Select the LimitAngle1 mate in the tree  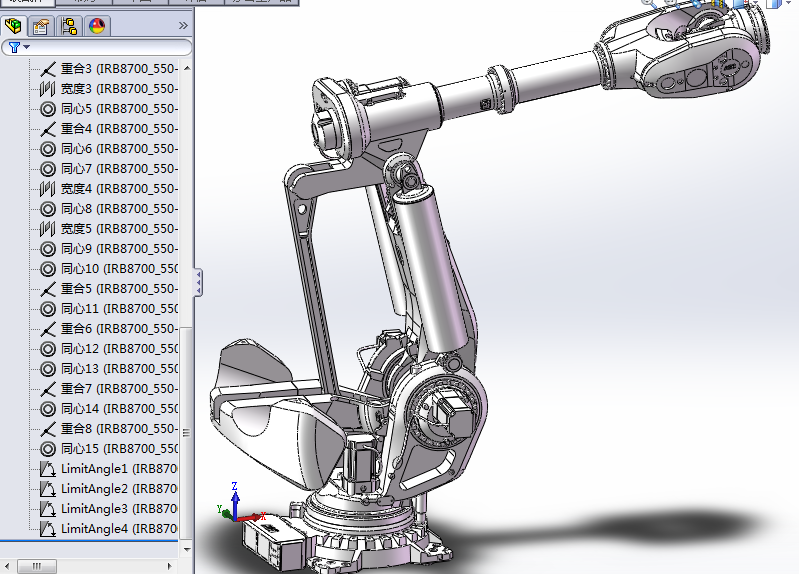point(94,469)
